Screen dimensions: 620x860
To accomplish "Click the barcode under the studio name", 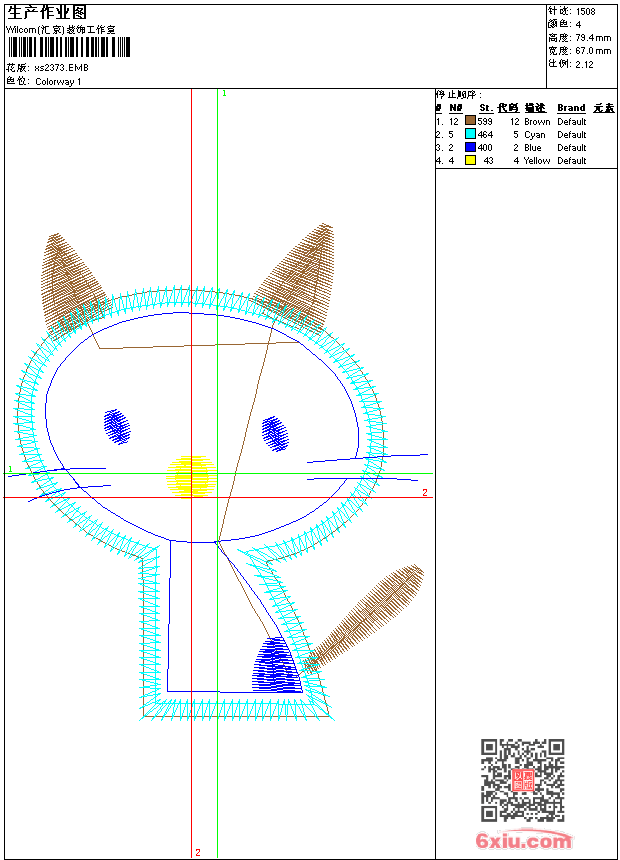I will [69, 48].
